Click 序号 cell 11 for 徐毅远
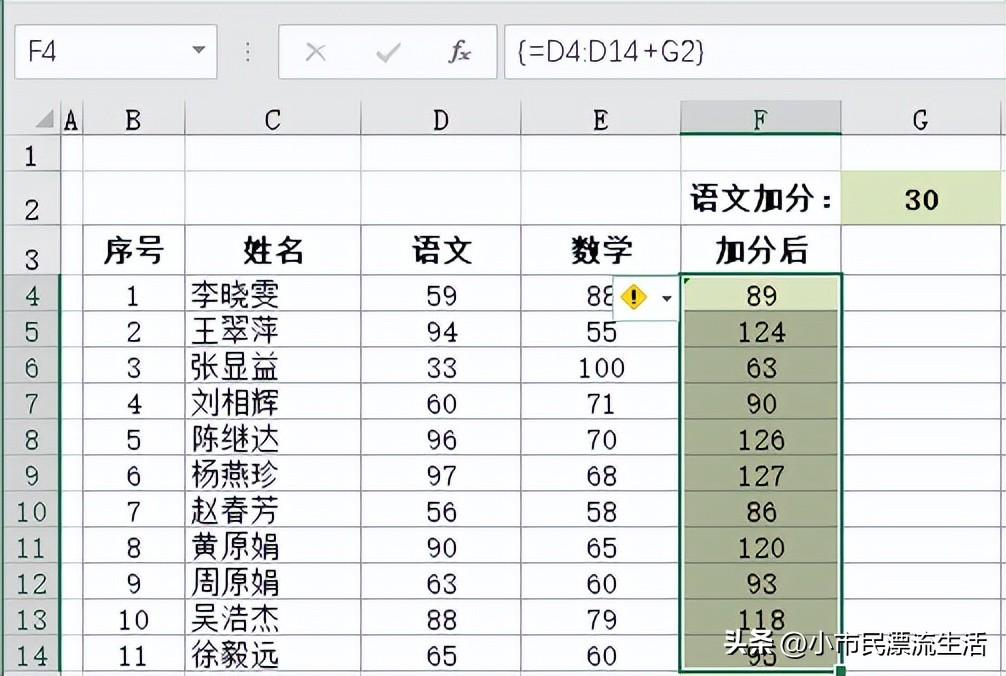 [133, 654]
